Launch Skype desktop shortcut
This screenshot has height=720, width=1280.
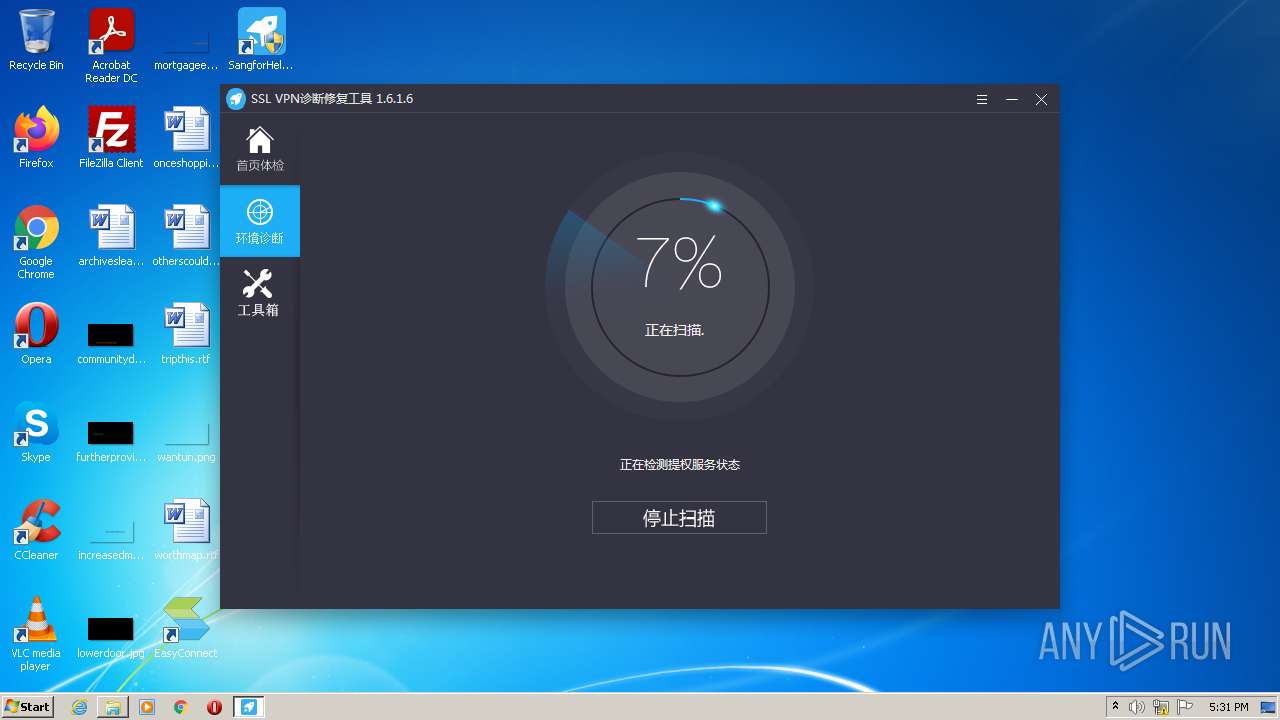[x=36, y=432]
